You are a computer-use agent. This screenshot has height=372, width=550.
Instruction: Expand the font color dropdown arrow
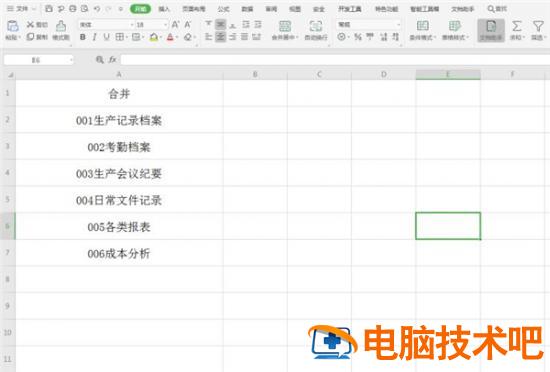[177, 37]
